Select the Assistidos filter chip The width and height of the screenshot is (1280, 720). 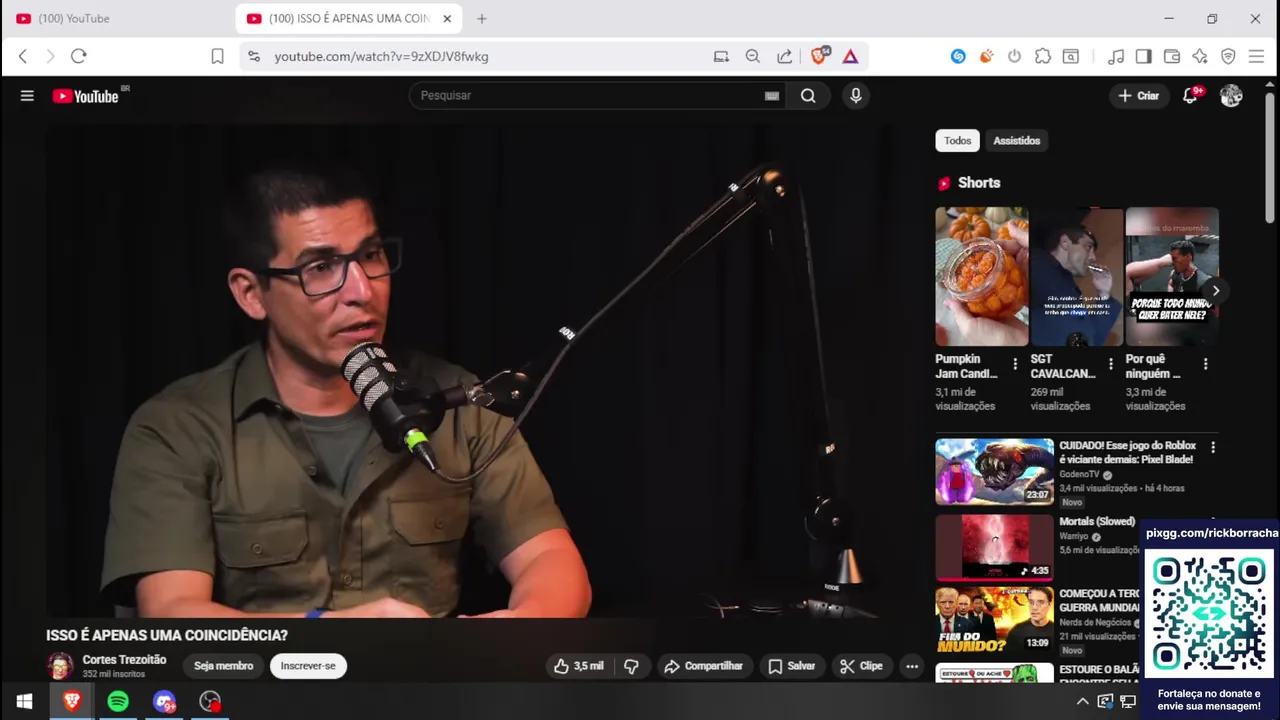[1016, 141]
